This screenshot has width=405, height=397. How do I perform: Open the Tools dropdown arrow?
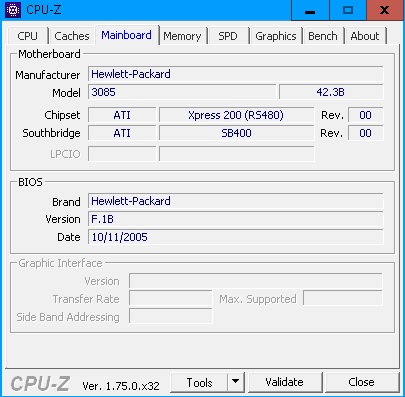[x=236, y=382]
